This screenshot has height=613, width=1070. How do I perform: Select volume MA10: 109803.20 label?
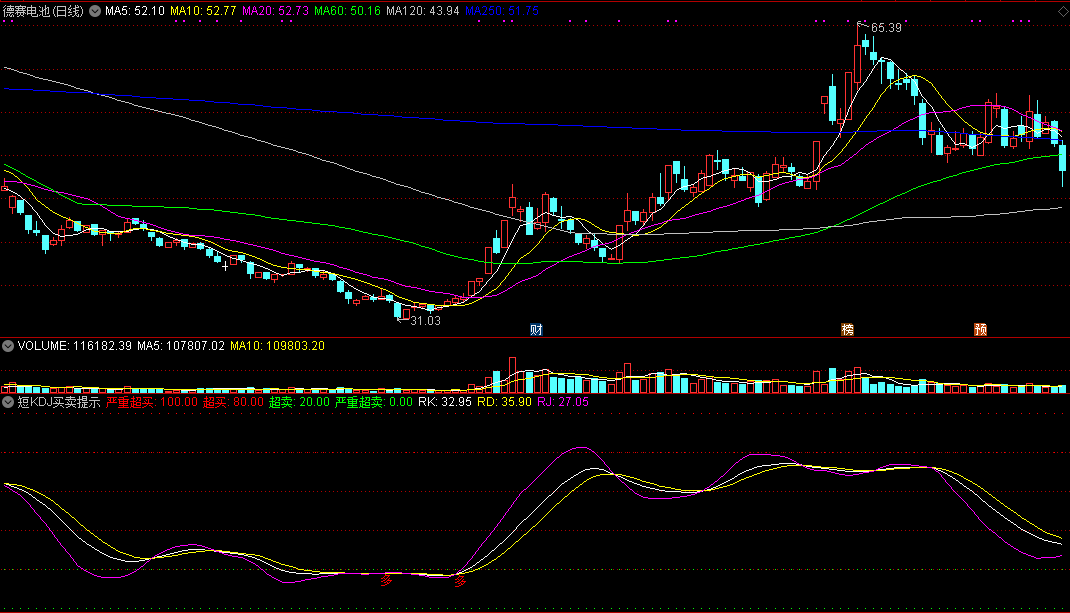pyautogui.click(x=277, y=346)
